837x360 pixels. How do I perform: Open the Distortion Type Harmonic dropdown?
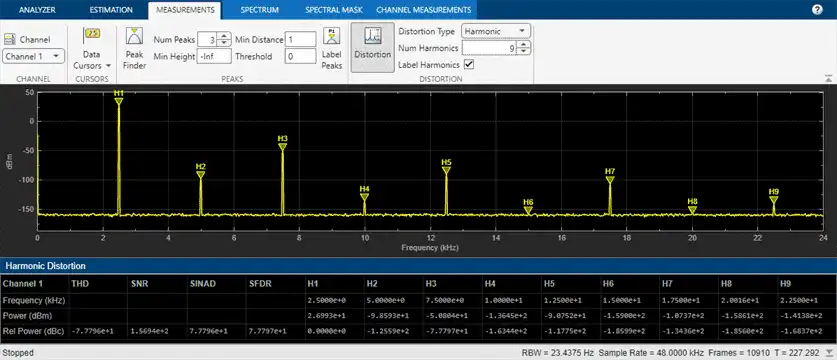point(496,31)
